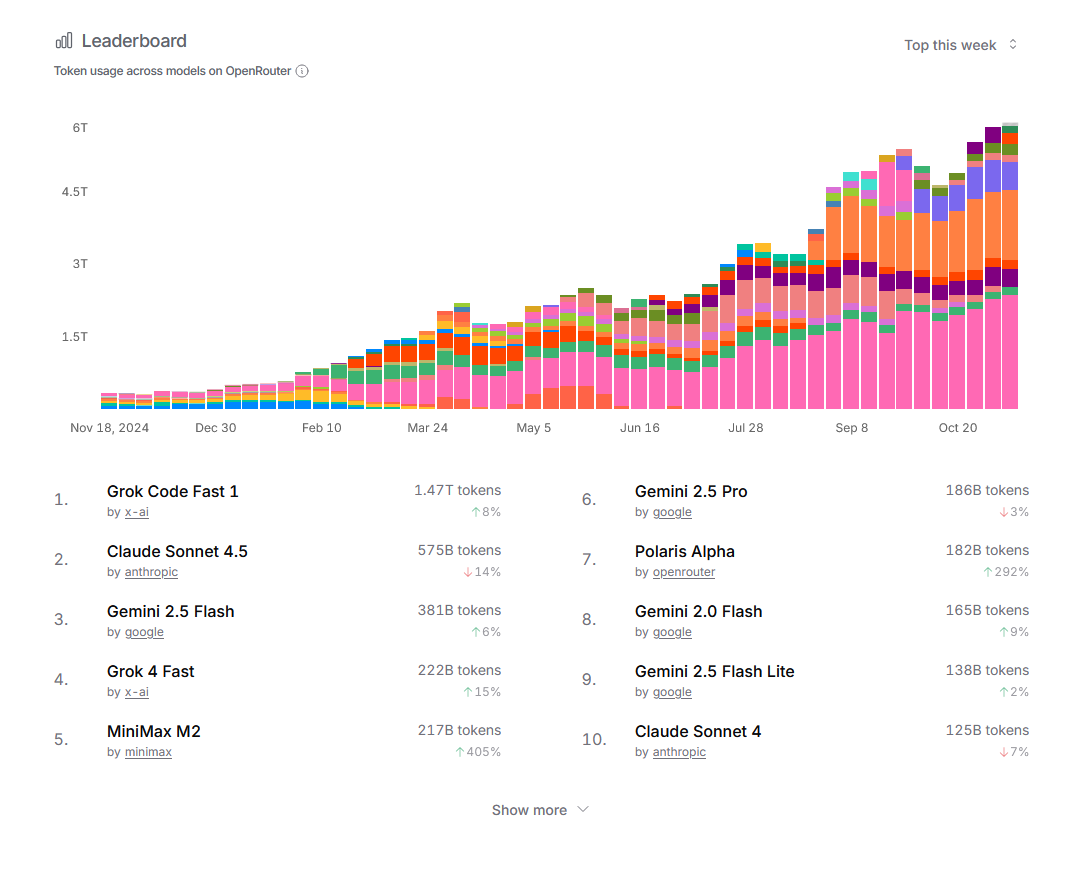Screen dimensions: 1072x874
Task: Click the openrouter author link
Action: 684,572
